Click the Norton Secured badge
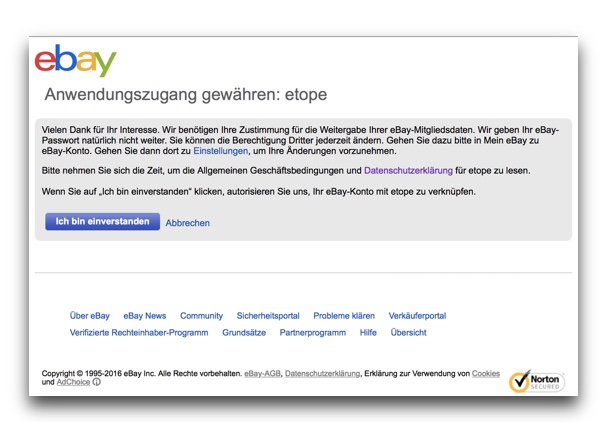The height and width of the screenshot is (422, 600). [x=536, y=381]
